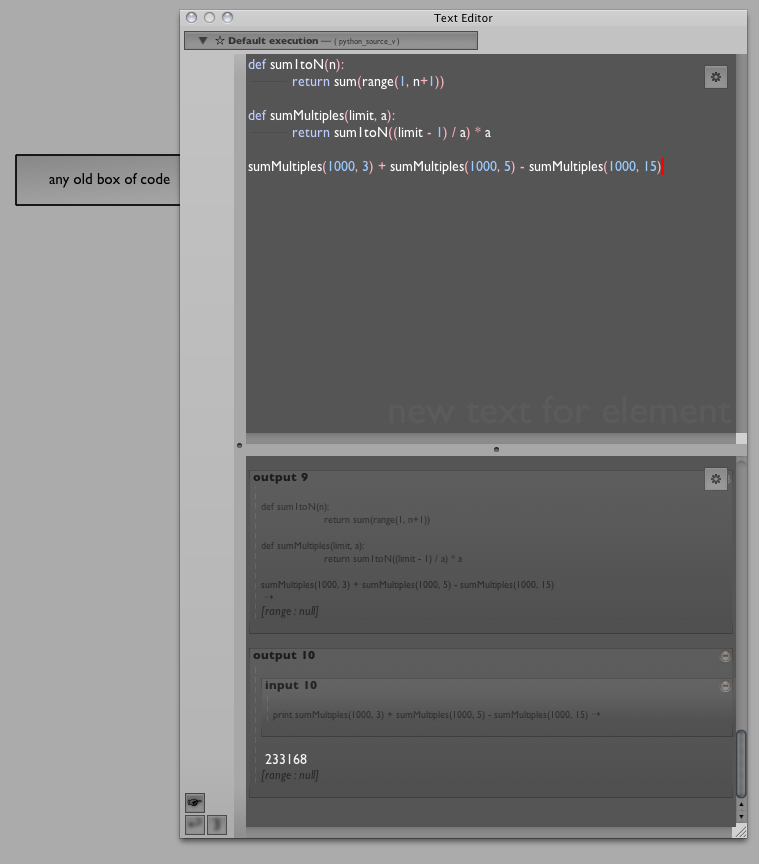
Task: Toggle the eye icon at the bottom left
Action: (195, 802)
